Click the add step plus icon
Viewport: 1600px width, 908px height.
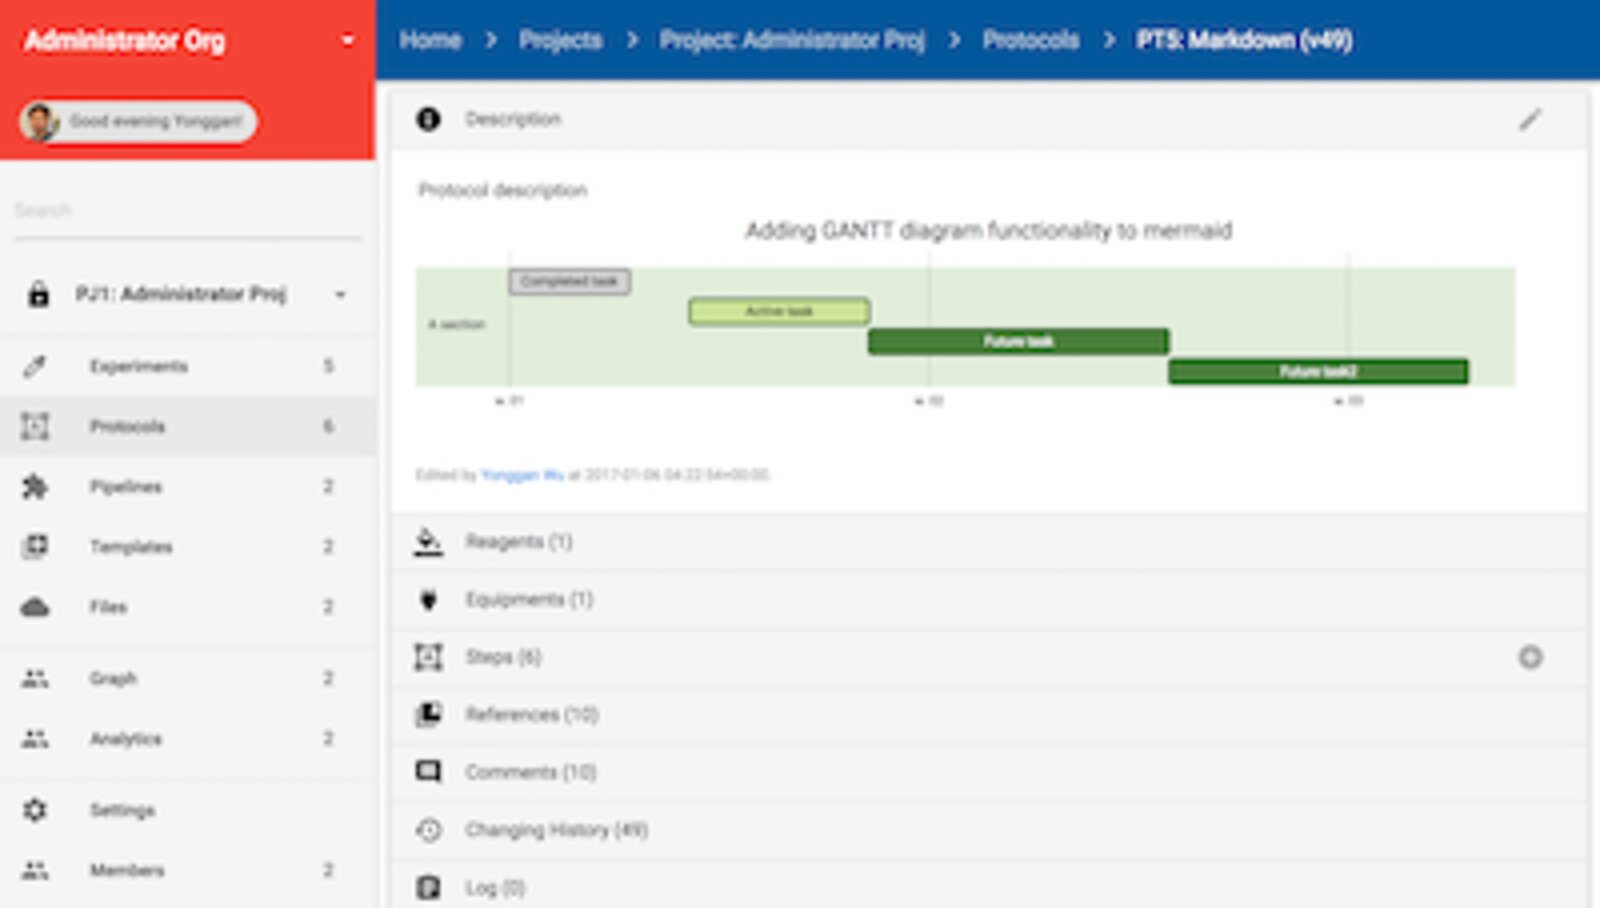coord(1530,657)
